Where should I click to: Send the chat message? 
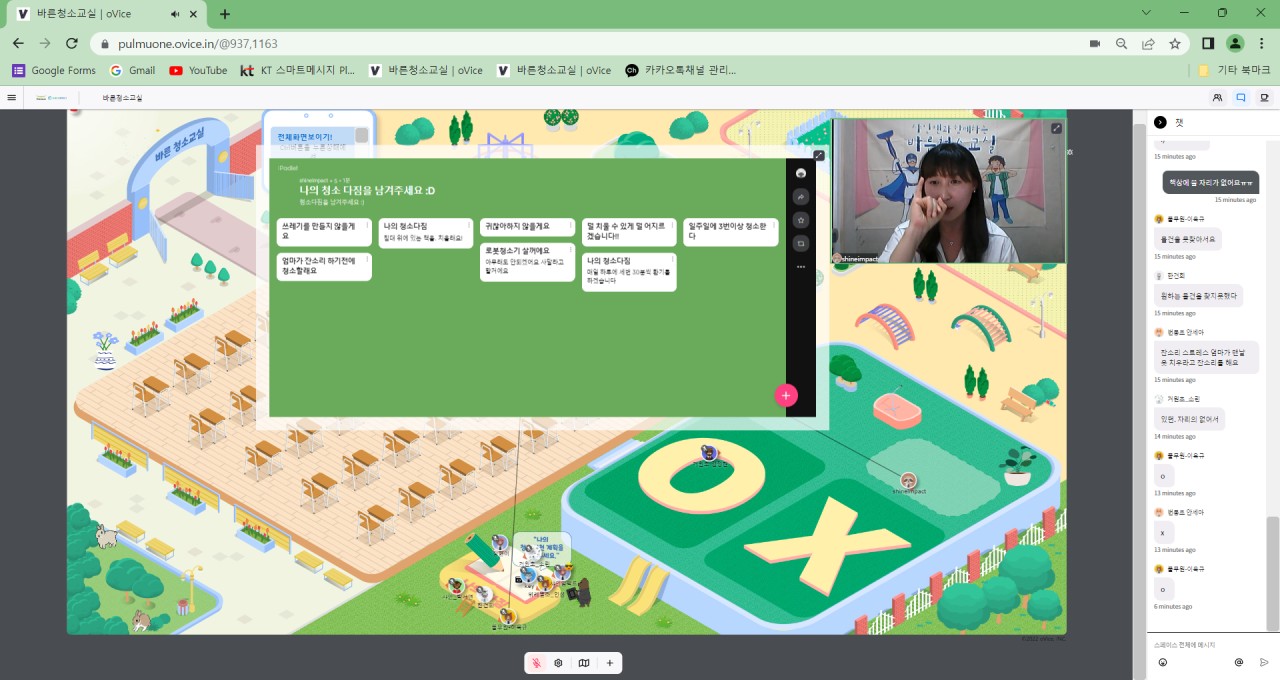(x=1264, y=662)
